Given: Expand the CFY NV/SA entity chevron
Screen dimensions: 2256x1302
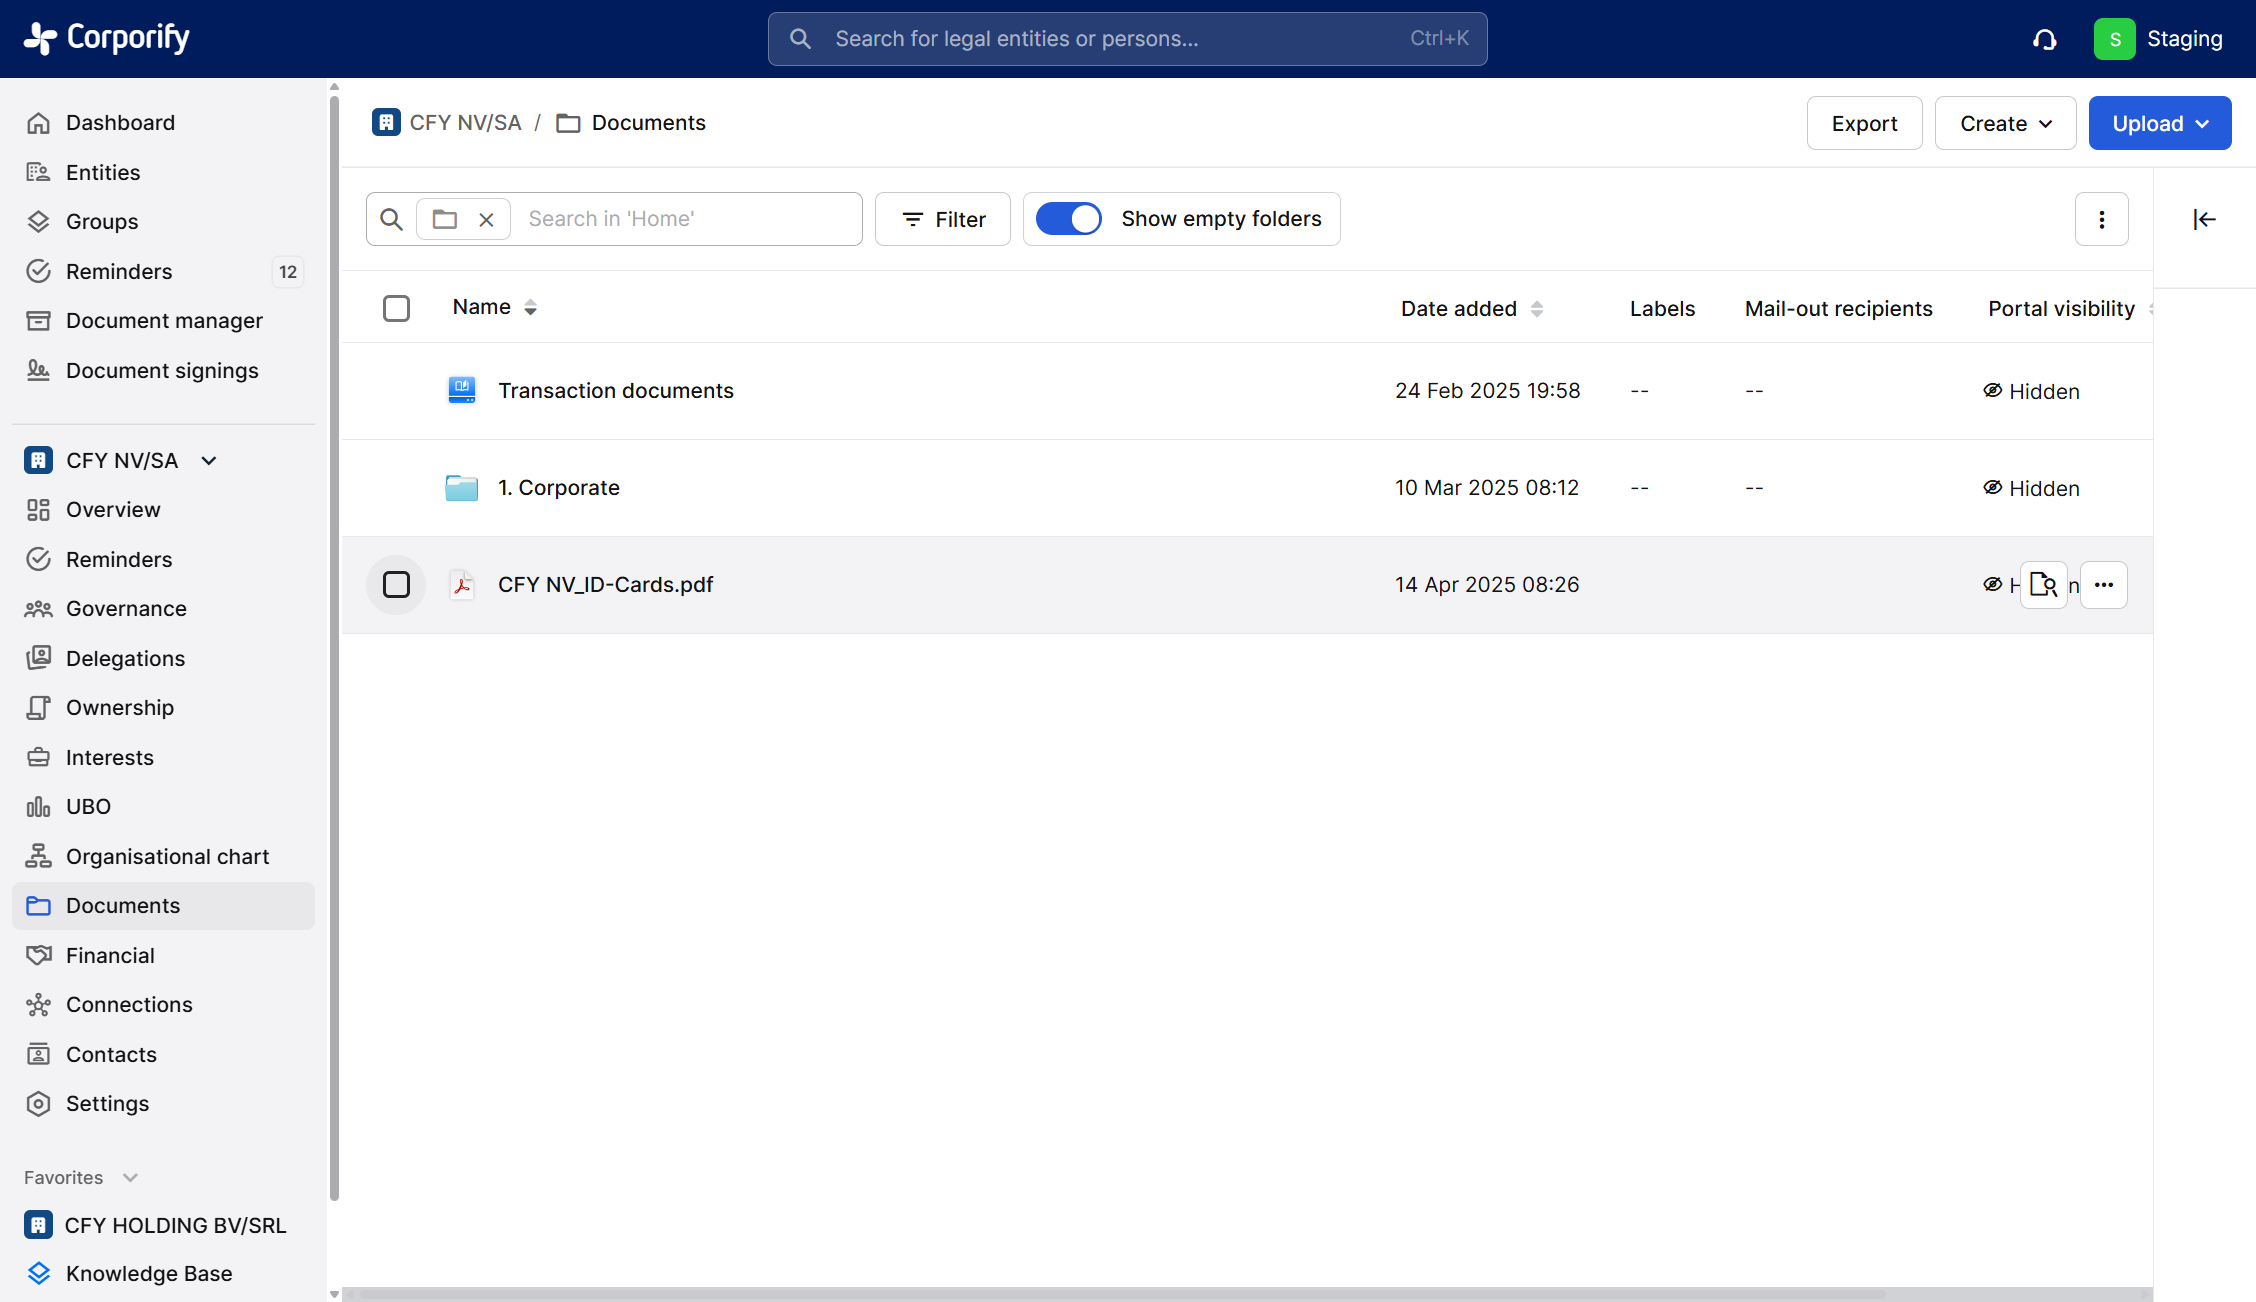Looking at the screenshot, I should pyautogui.click(x=209, y=461).
